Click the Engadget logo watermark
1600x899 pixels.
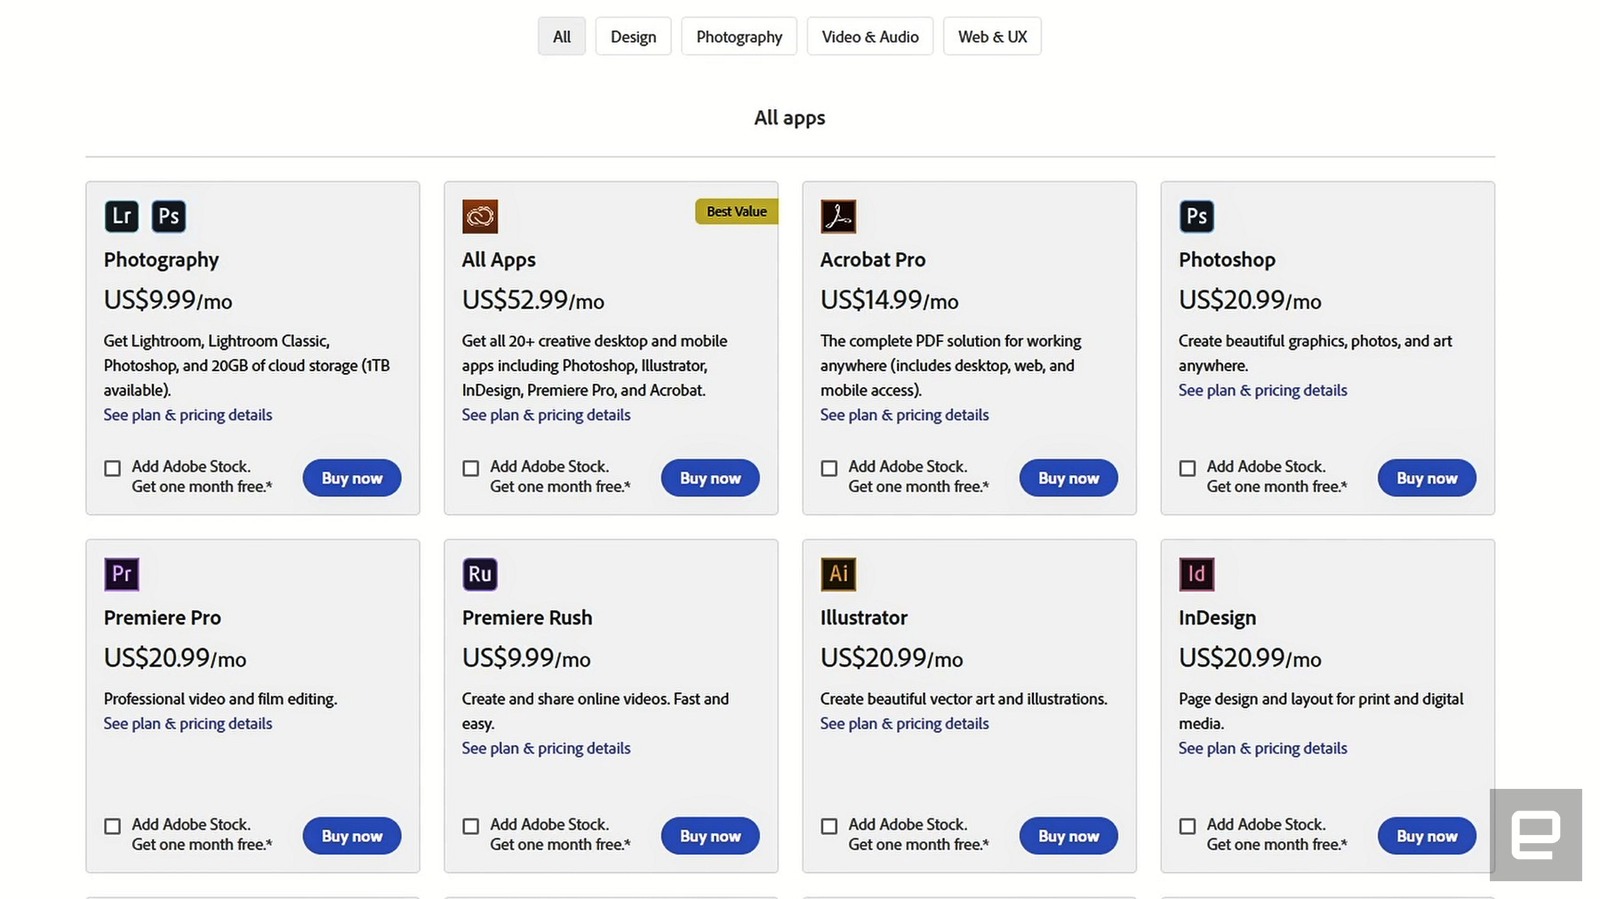[1535, 835]
